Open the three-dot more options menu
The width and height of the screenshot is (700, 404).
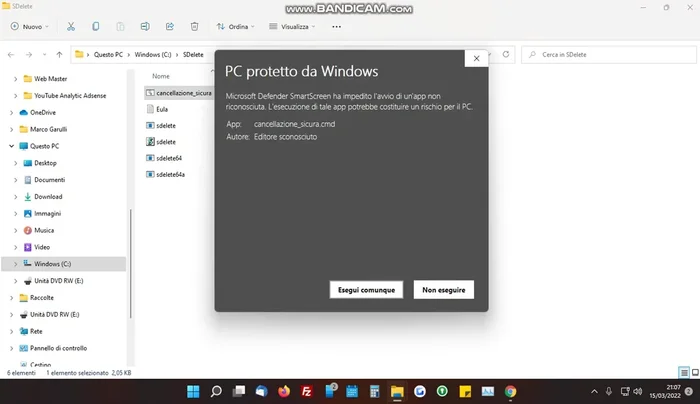coord(336,27)
